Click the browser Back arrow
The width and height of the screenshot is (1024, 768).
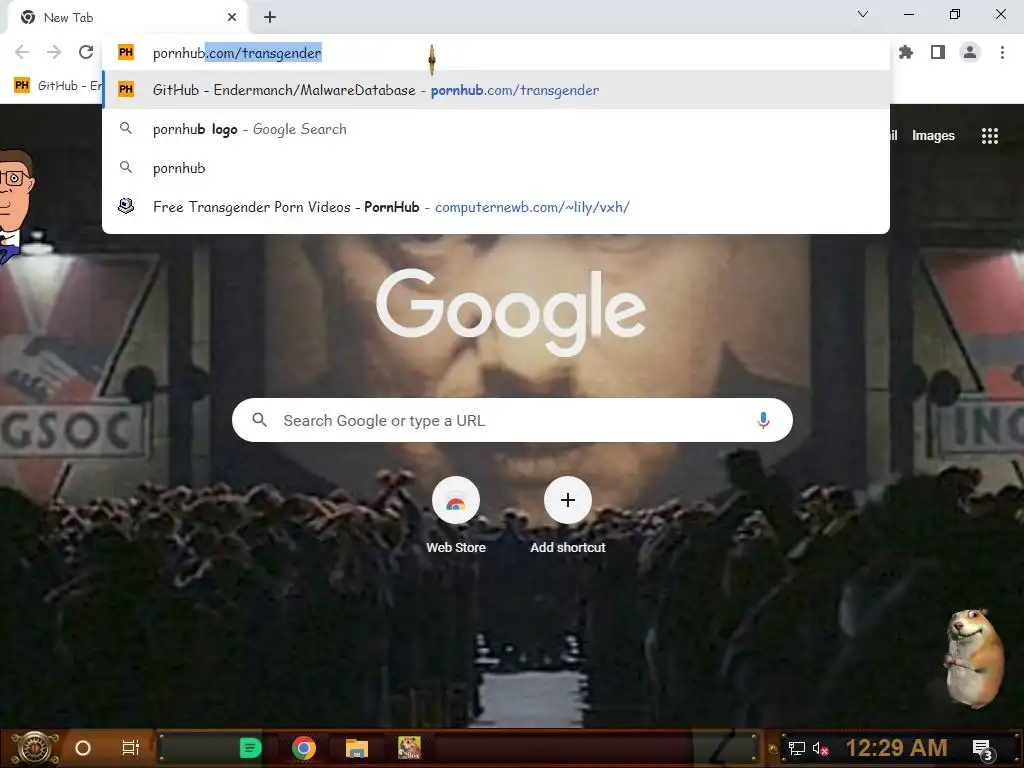[22, 52]
